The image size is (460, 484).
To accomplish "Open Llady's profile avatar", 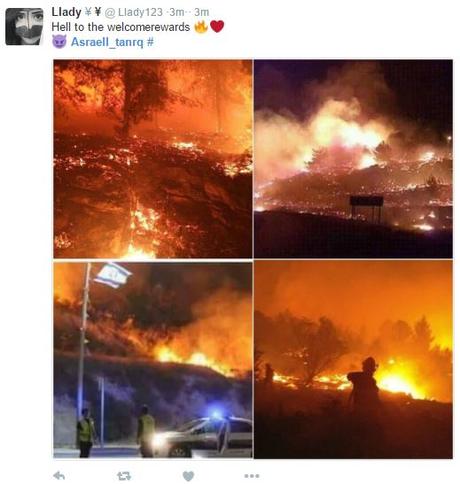I will (24, 26).
